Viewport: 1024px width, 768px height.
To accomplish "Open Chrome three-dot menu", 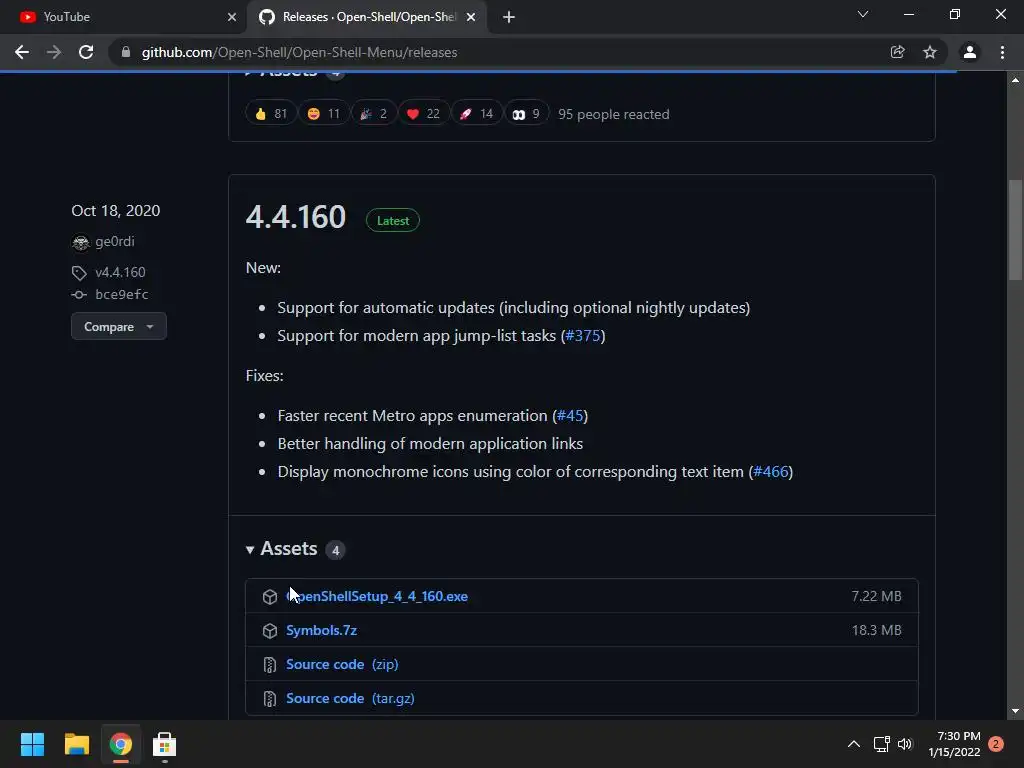I will pos(1002,52).
